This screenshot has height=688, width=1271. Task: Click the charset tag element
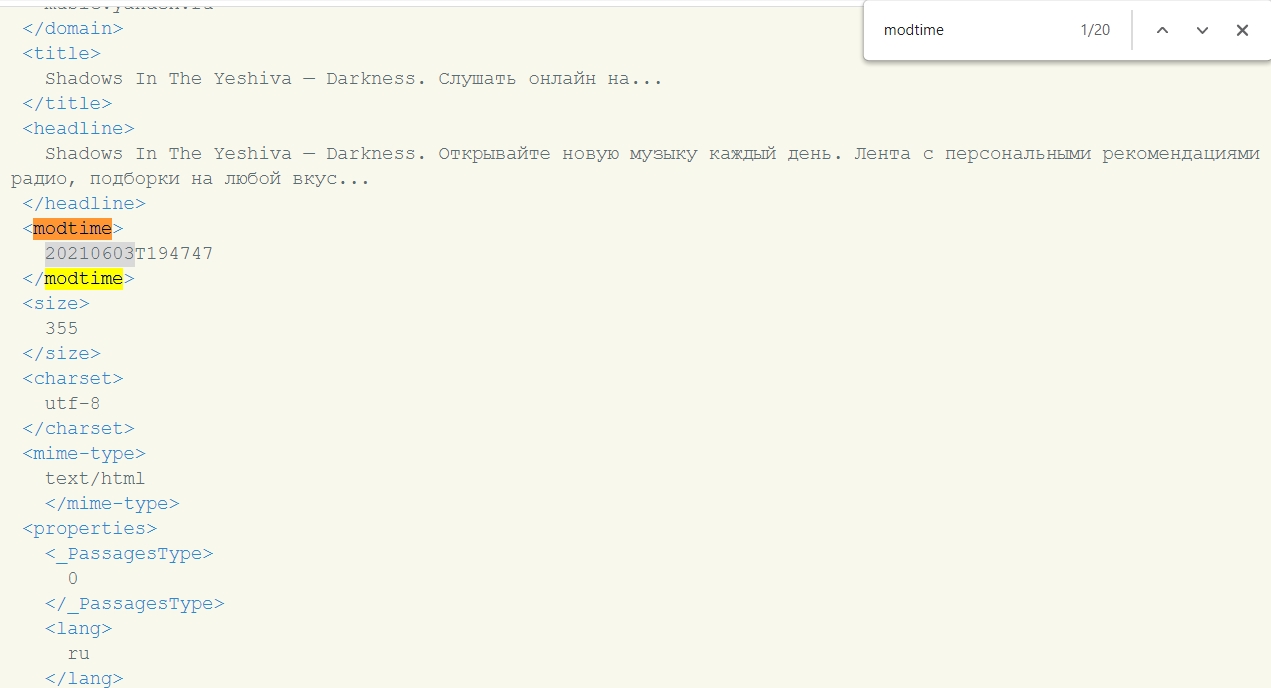(x=72, y=378)
